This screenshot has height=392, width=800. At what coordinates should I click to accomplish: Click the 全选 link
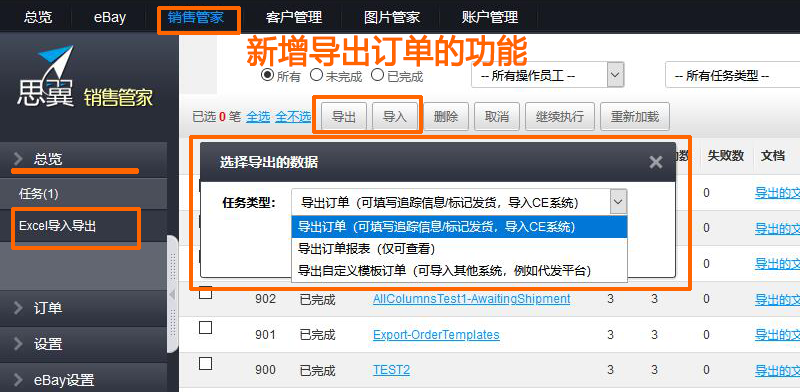click(258, 116)
